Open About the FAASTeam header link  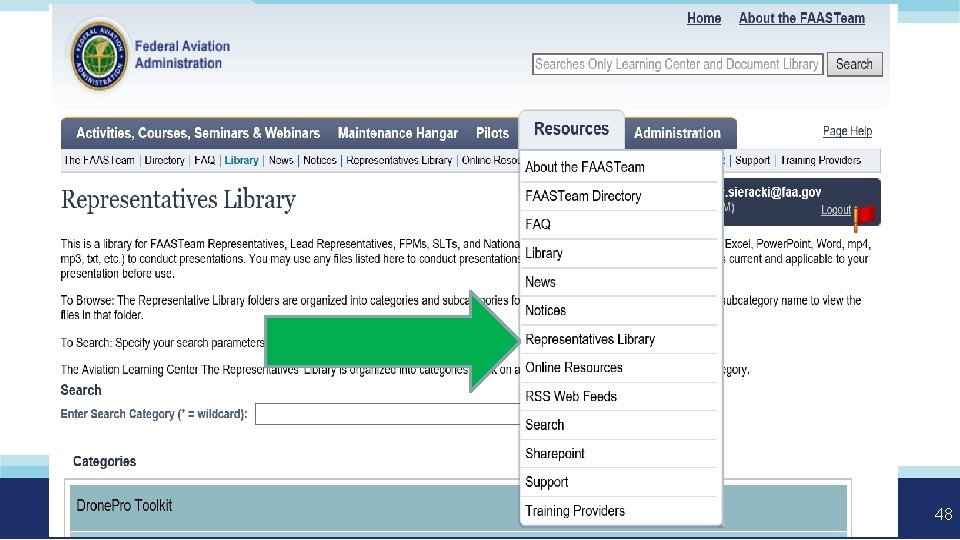tap(801, 18)
